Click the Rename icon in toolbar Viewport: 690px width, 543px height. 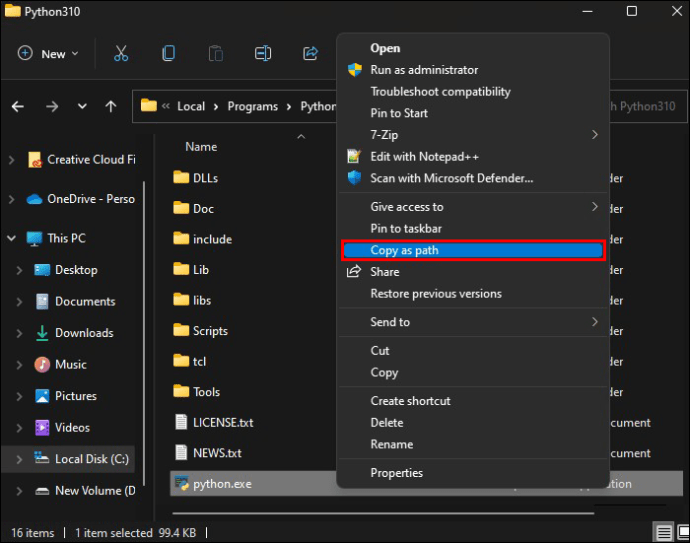(x=262, y=54)
